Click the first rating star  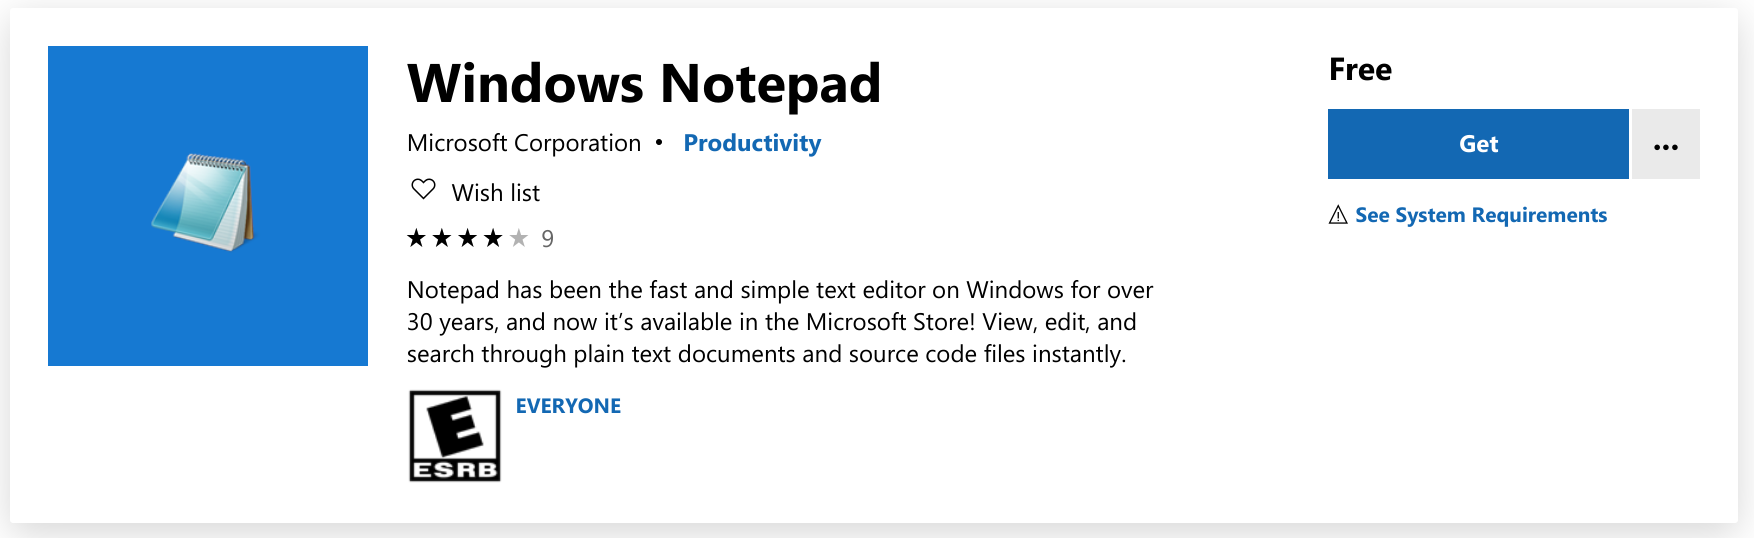click(416, 238)
